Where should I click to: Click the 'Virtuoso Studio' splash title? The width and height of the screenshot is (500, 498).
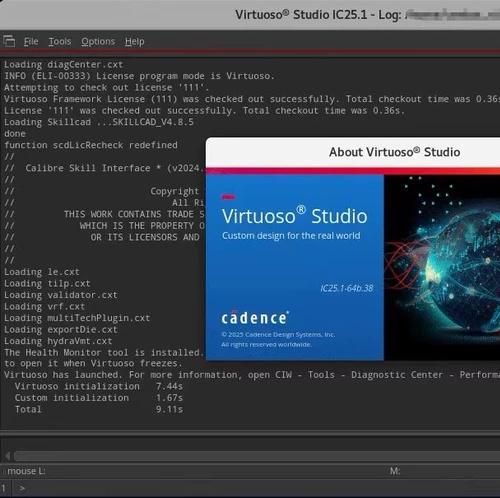[x=295, y=215]
